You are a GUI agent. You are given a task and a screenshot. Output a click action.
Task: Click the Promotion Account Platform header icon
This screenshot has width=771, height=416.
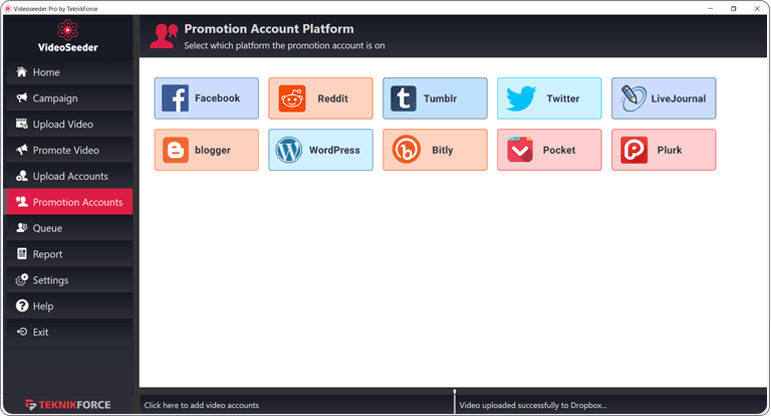click(x=164, y=36)
